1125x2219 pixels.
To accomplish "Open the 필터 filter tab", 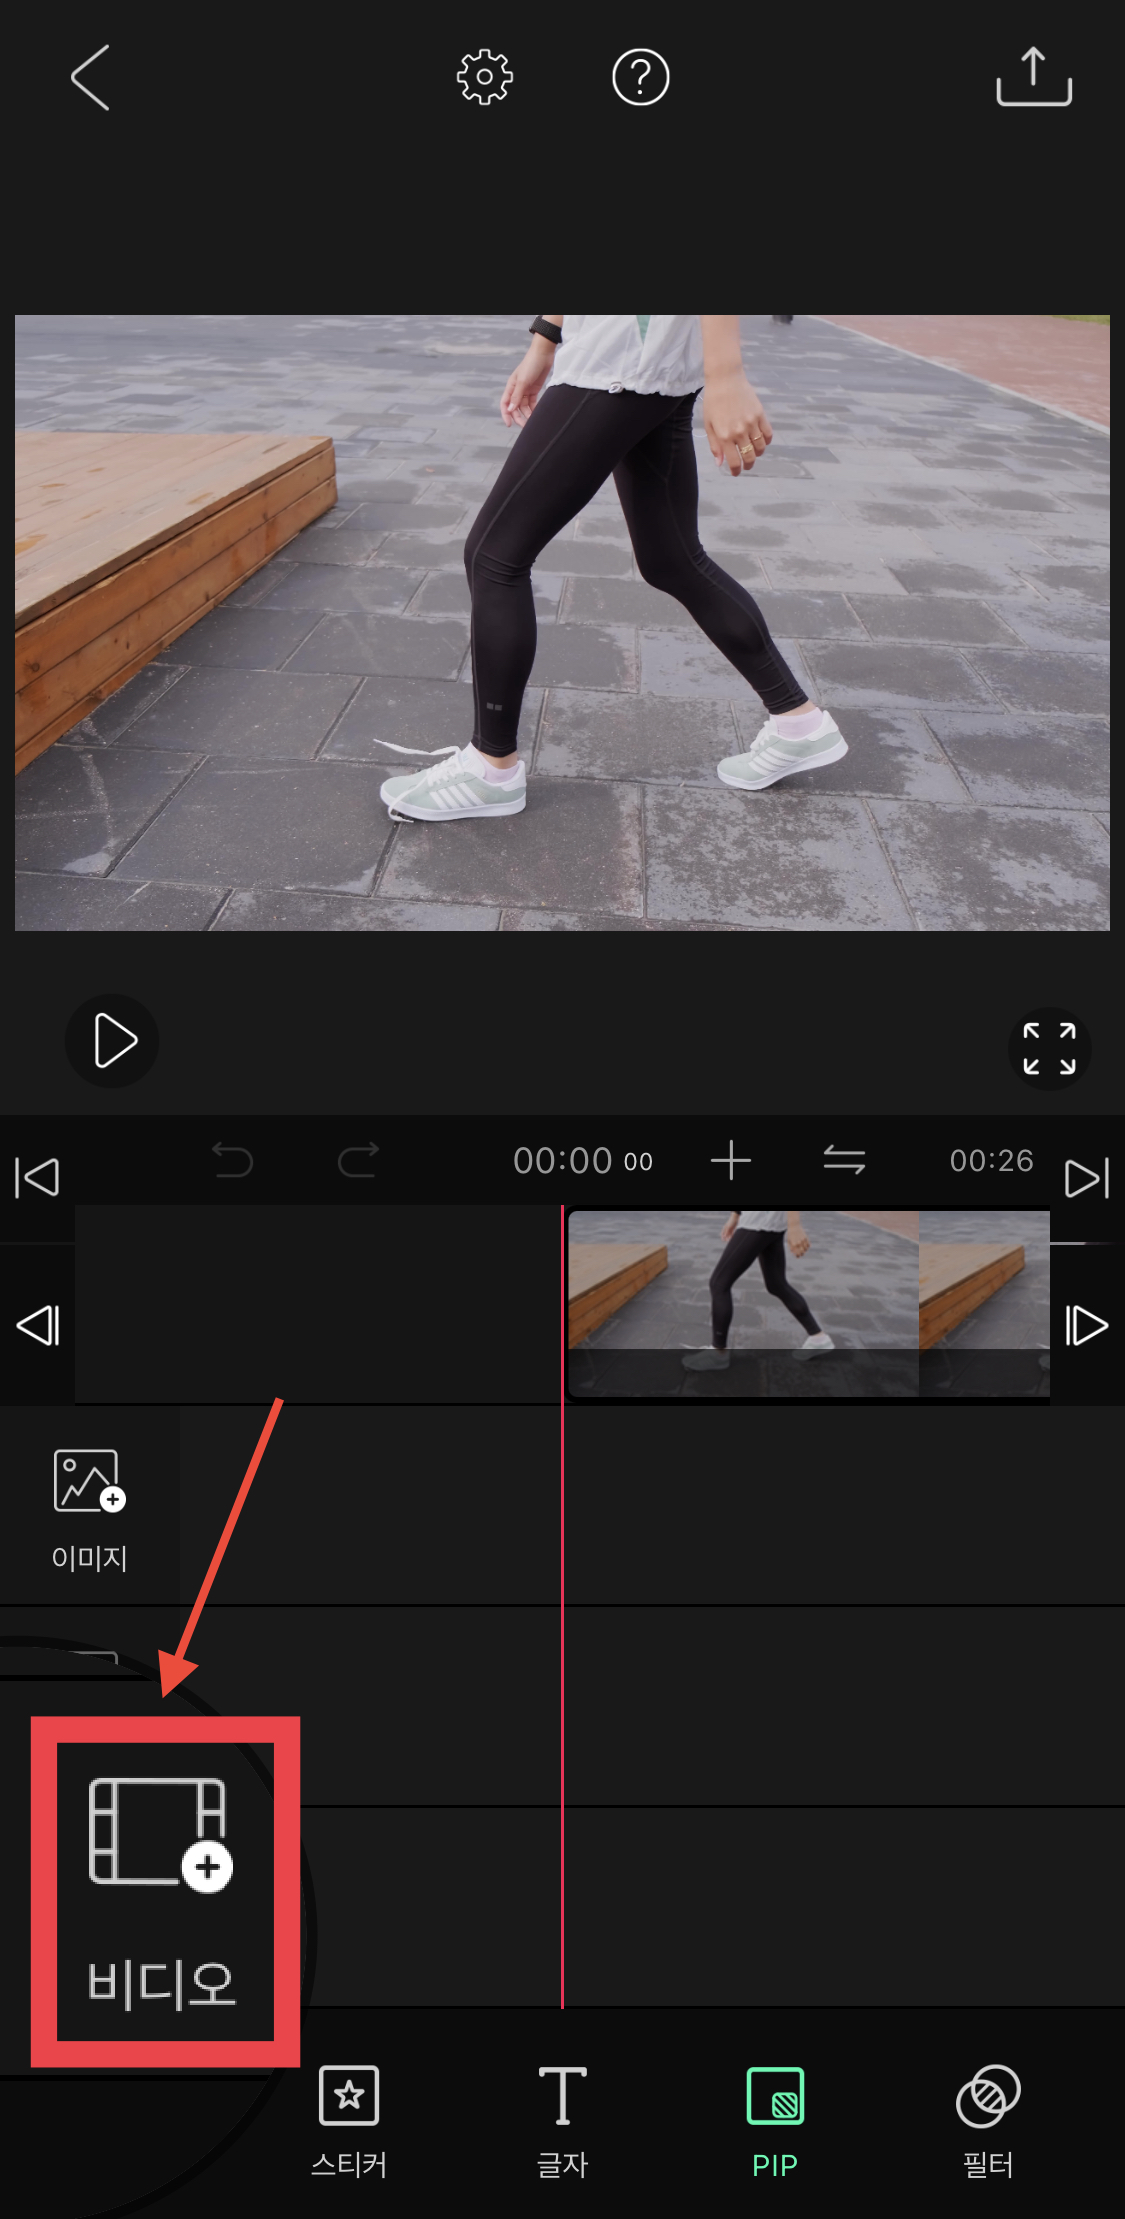I will tap(988, 2122).
